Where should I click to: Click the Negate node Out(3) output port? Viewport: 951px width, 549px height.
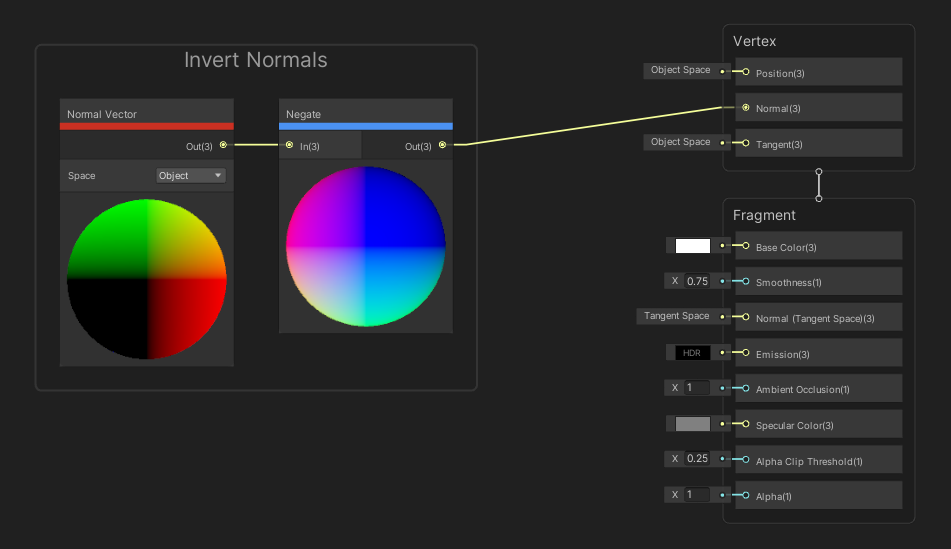tap(442, 145)
